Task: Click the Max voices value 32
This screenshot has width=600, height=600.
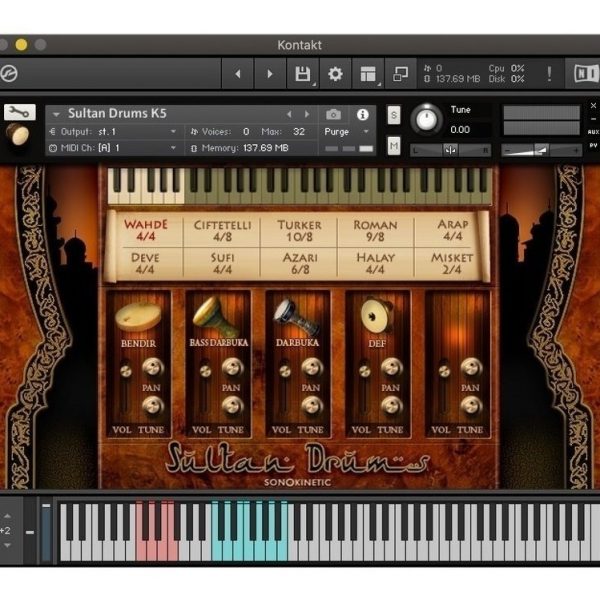Action: coord(299,132)
